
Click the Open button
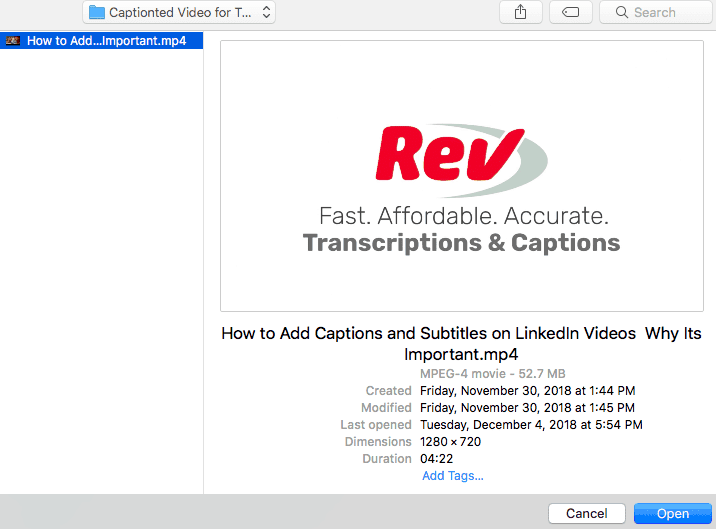coord(673,513)
